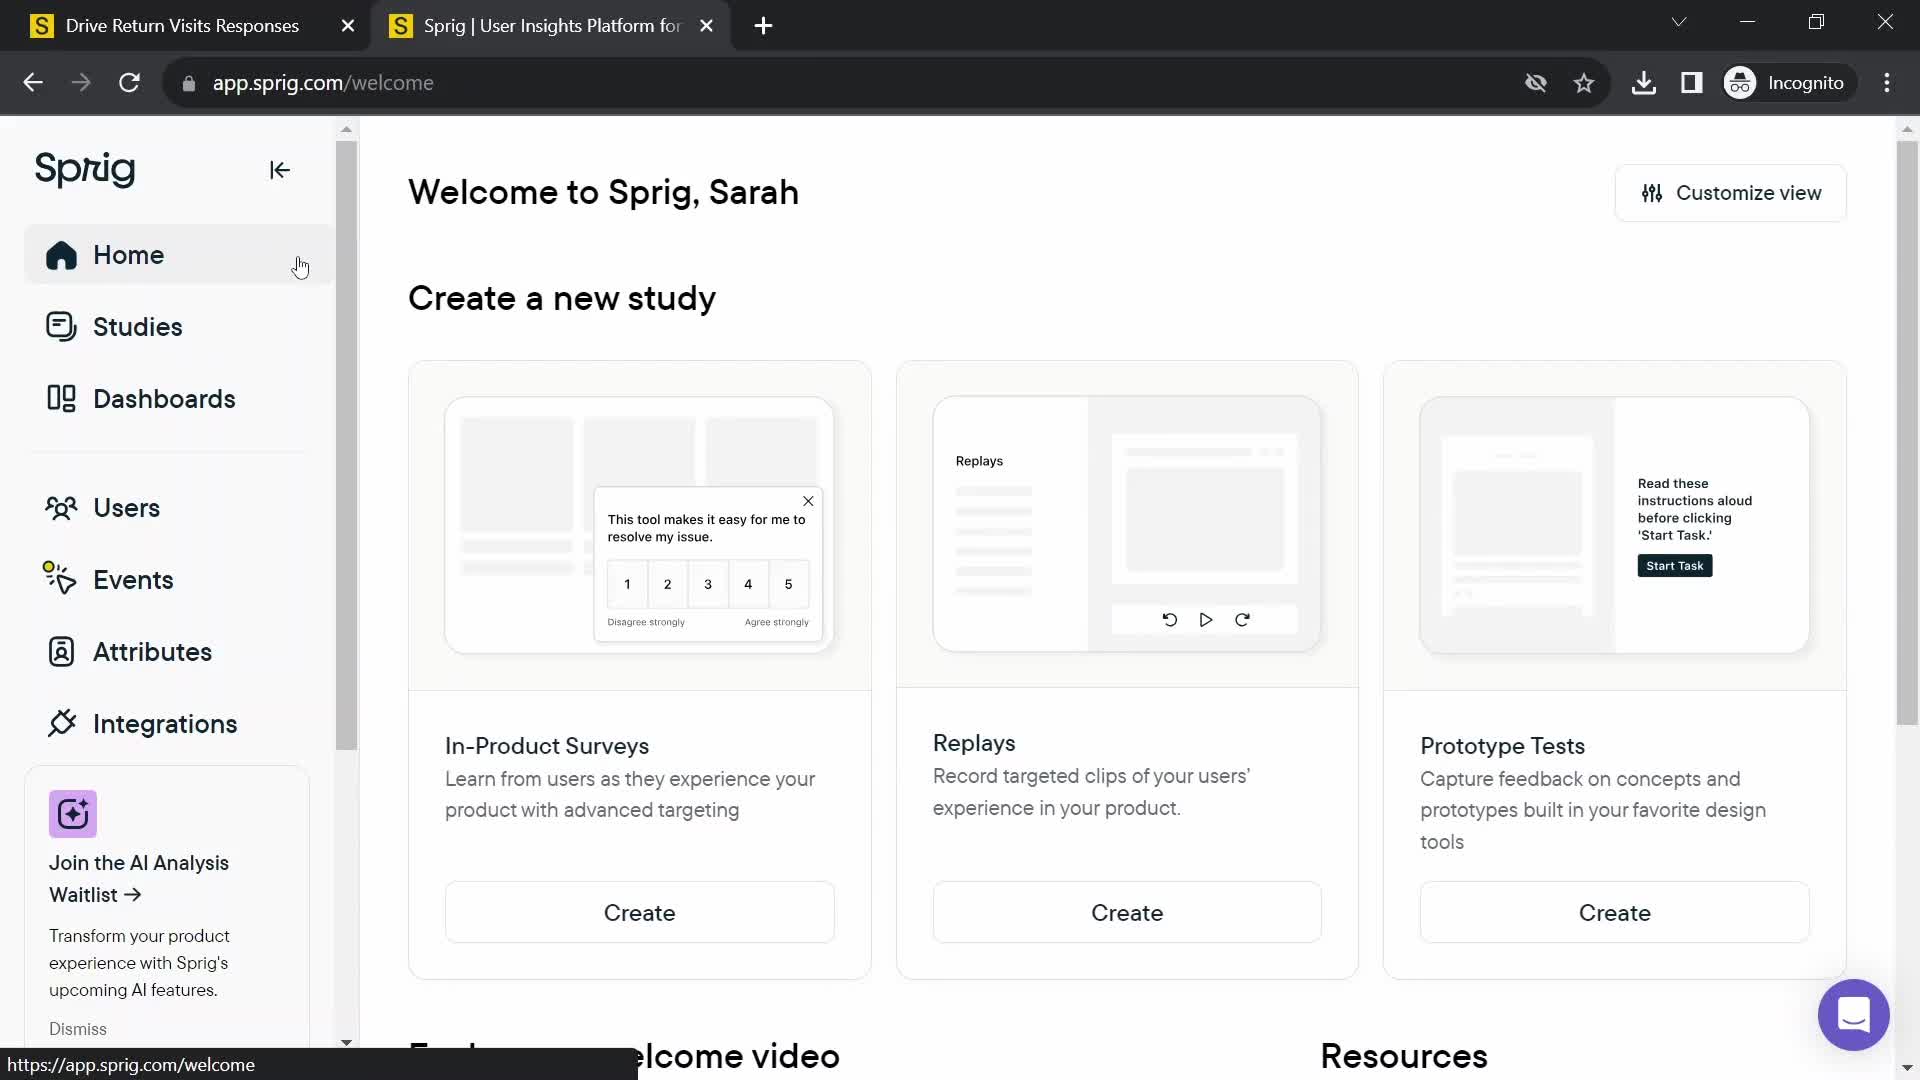Screen dimensions: 1920x1080
Task: Dismiss the AI Analysis notification
Action: [x=78, y=1027]
